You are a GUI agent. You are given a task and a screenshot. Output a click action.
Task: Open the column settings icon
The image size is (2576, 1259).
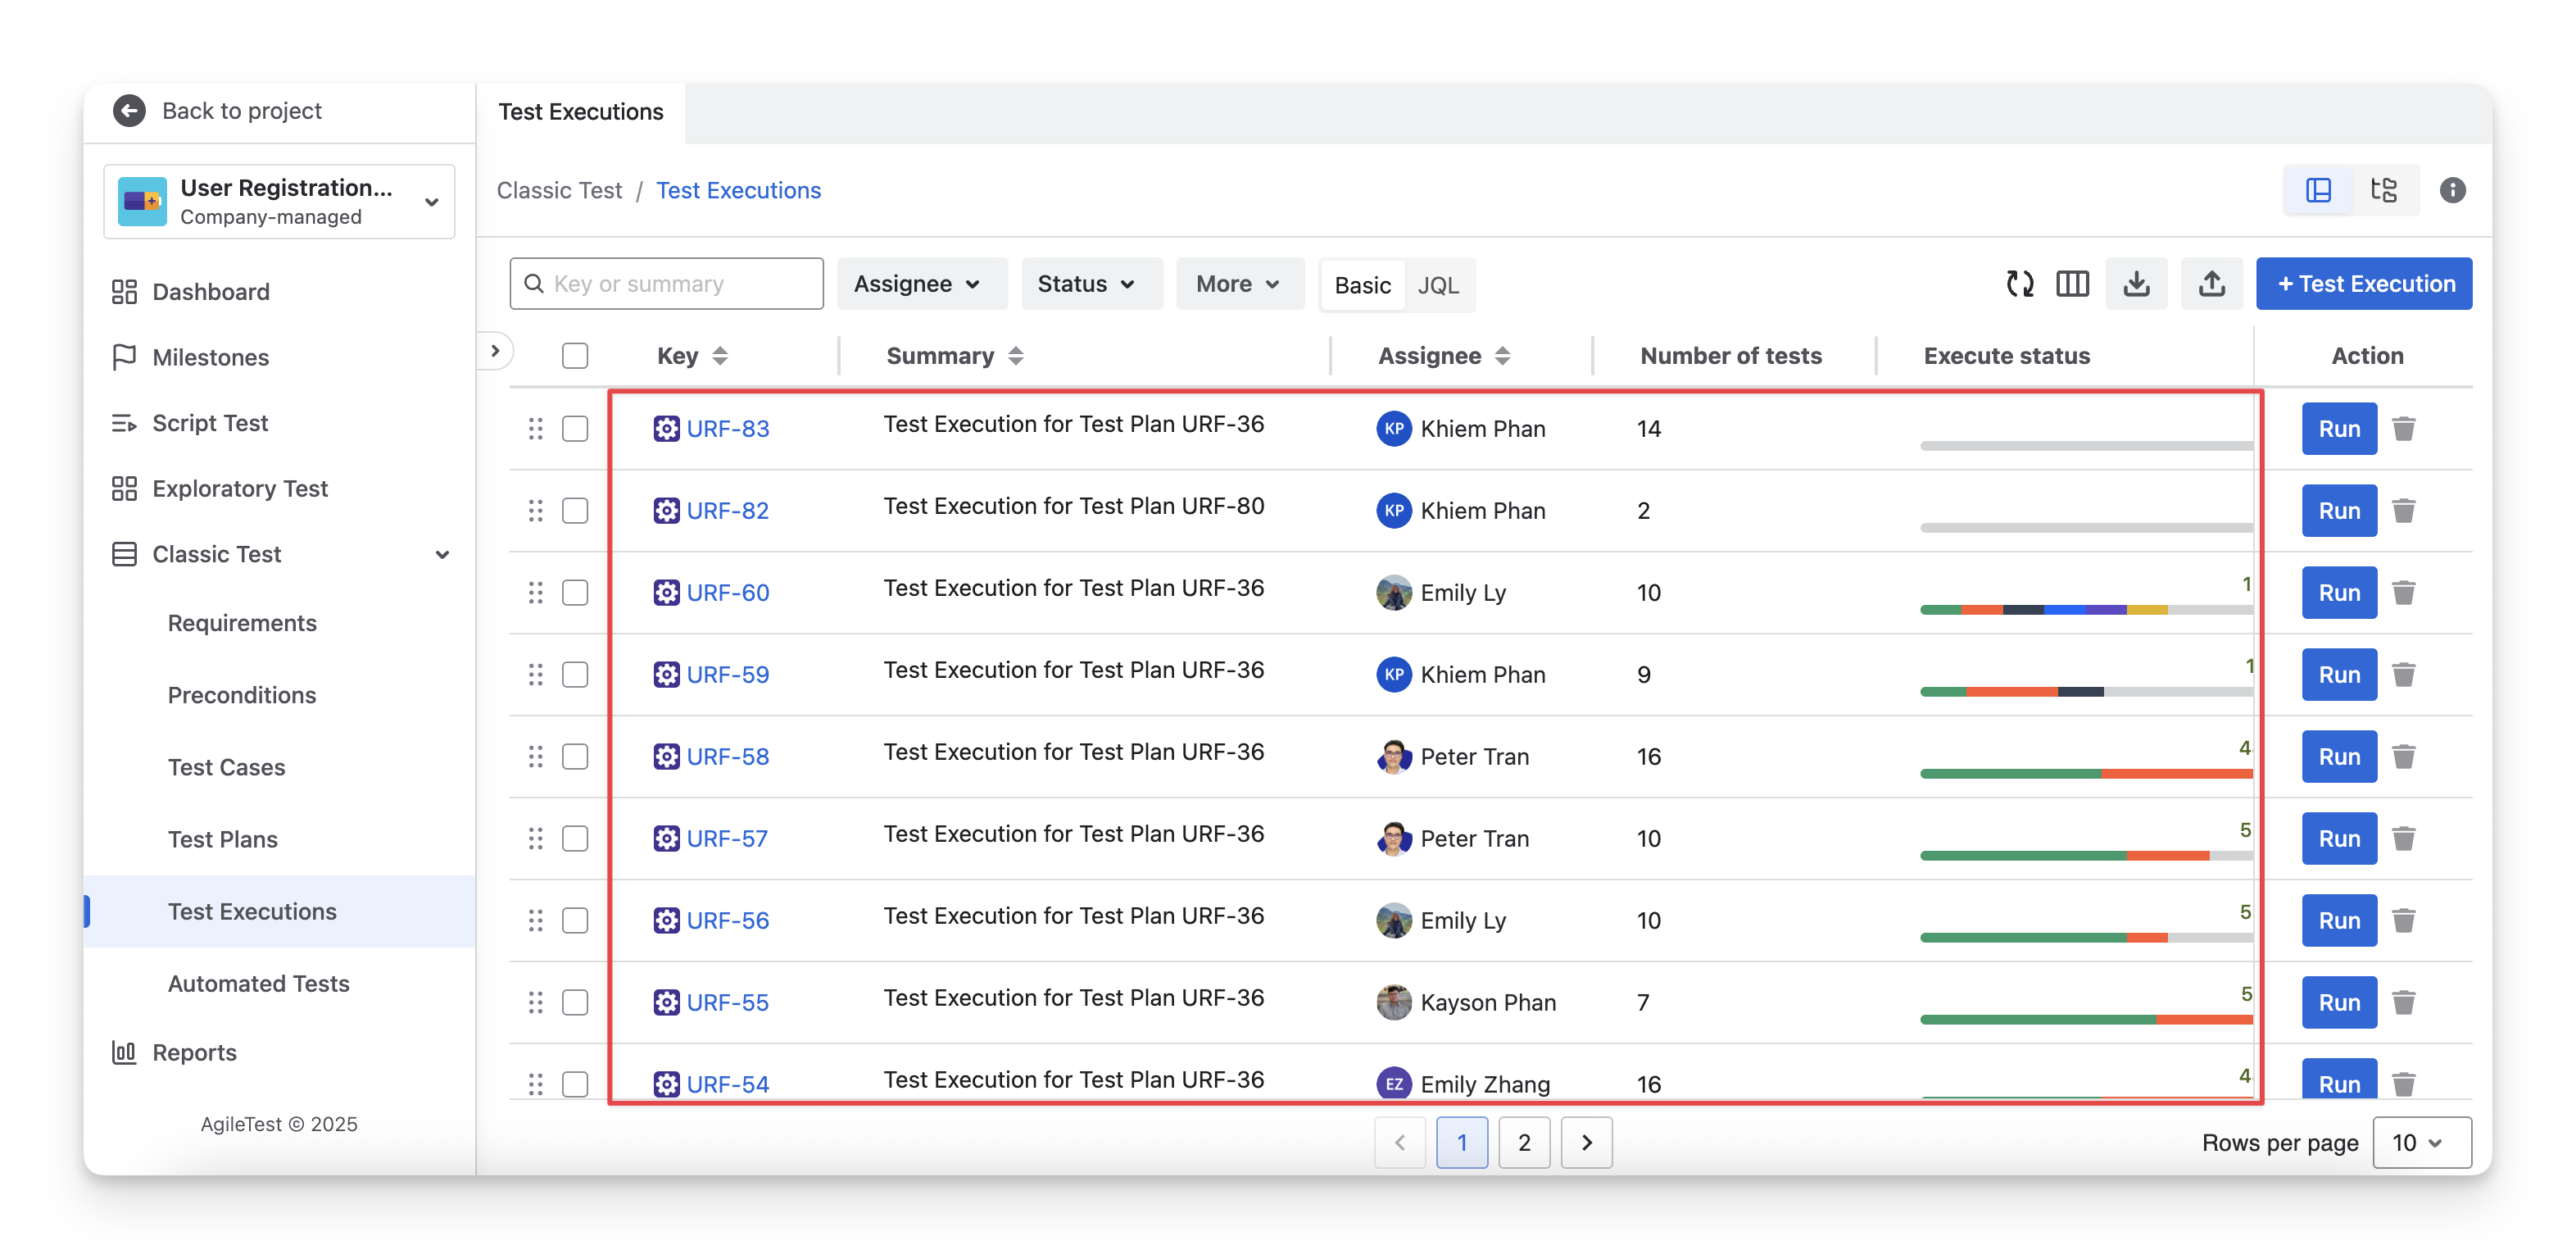(2072, 284)
